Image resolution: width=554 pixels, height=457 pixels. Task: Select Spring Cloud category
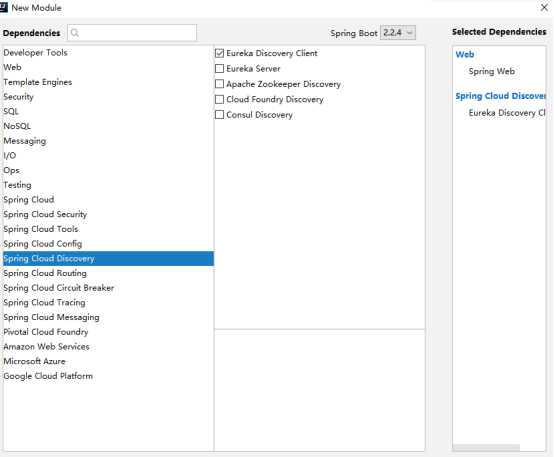click(x=108, y=200)
